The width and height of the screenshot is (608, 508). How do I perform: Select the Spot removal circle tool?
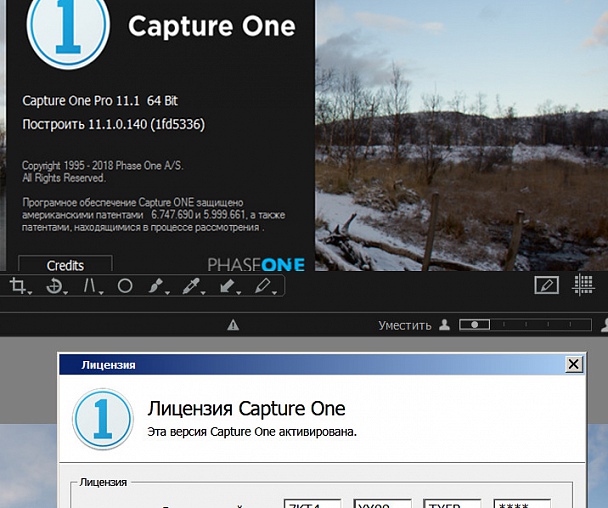click(125, 286)
